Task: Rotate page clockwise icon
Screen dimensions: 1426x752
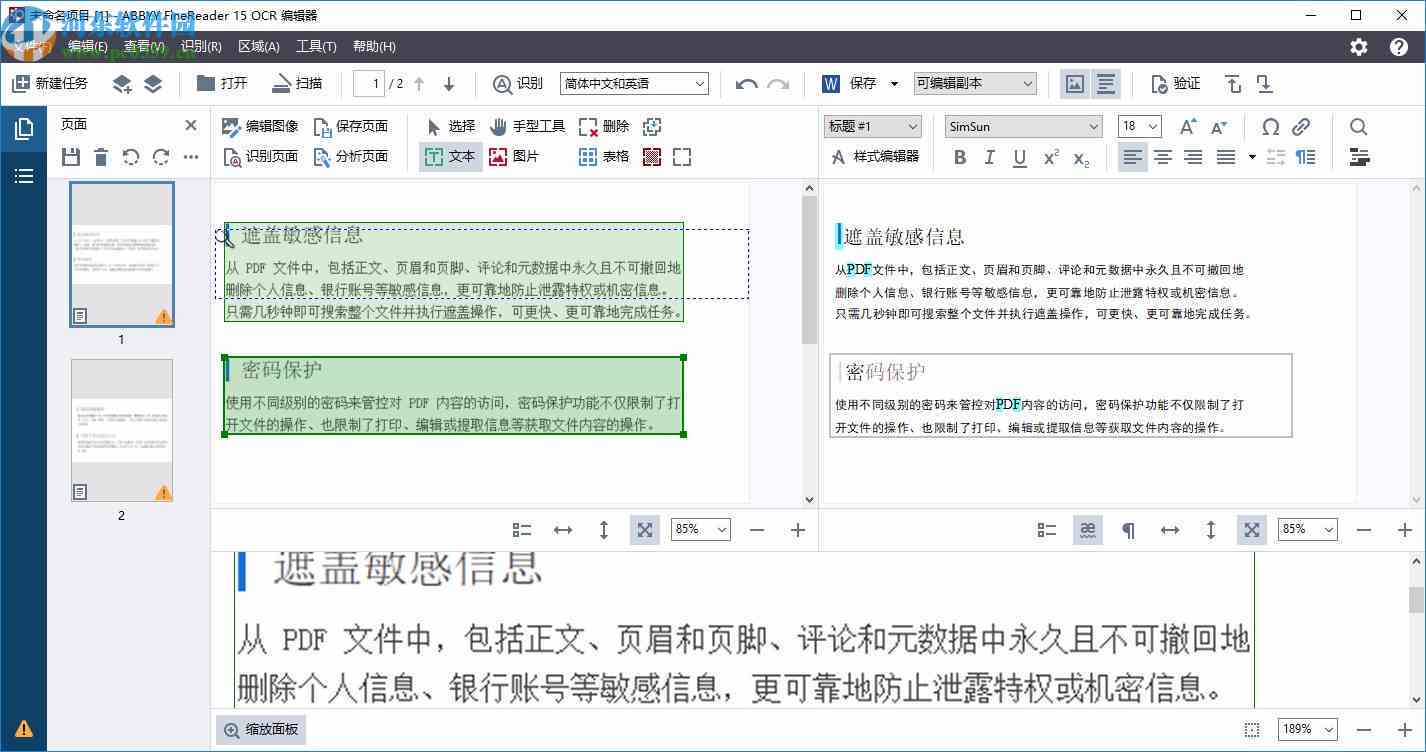Action: click(x=161, y=157)
